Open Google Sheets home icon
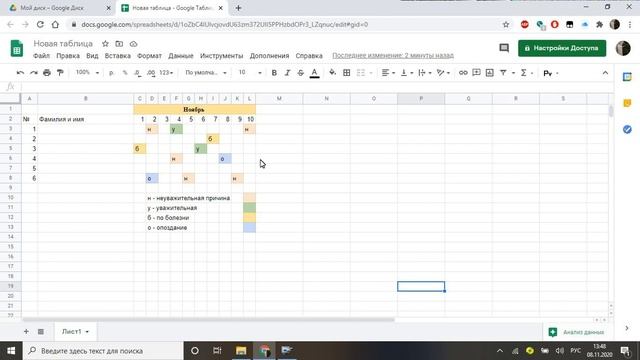 pos(17,49)
